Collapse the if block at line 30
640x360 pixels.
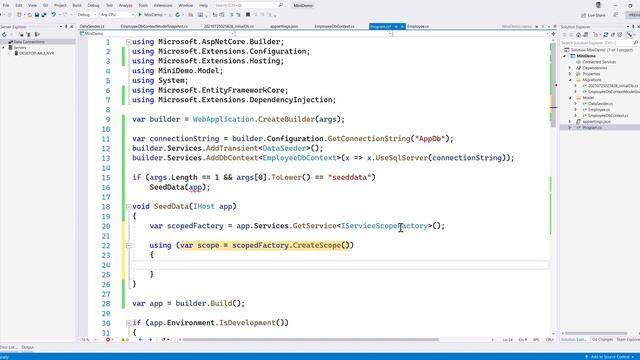point(129,323)
